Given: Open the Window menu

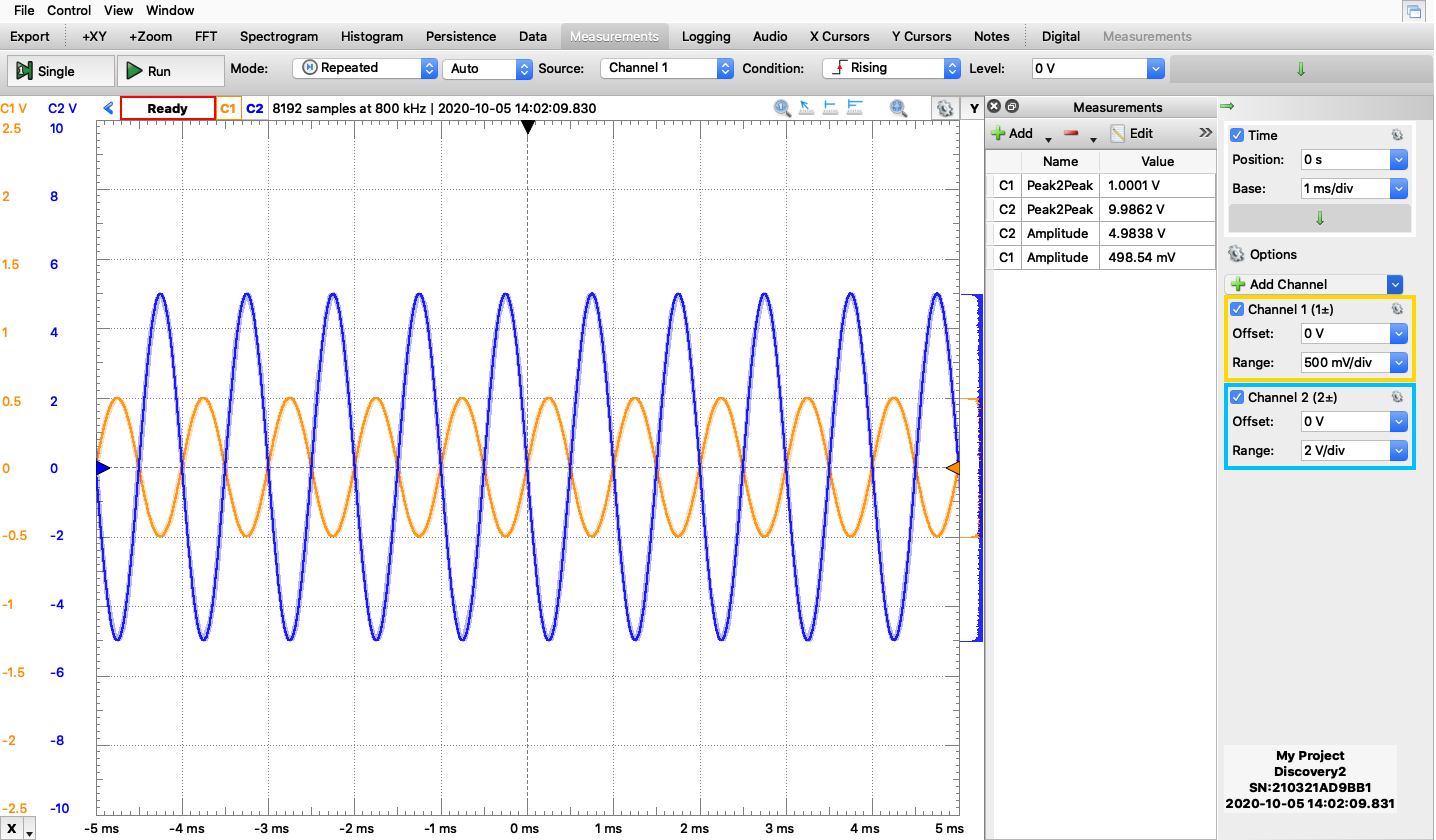Looking at the screenshot, I should pos(170,10).
